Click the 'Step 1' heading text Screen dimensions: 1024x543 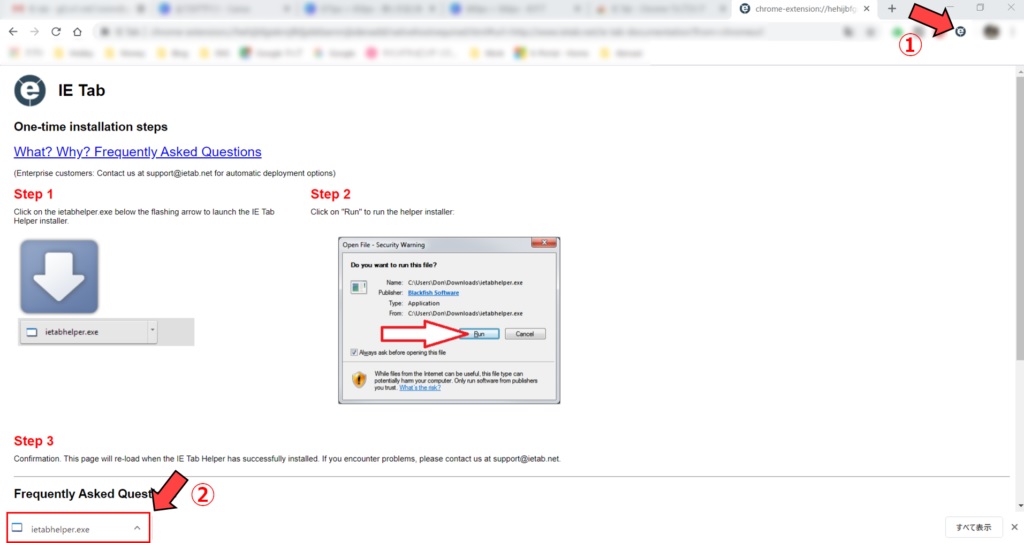point(33,194)
